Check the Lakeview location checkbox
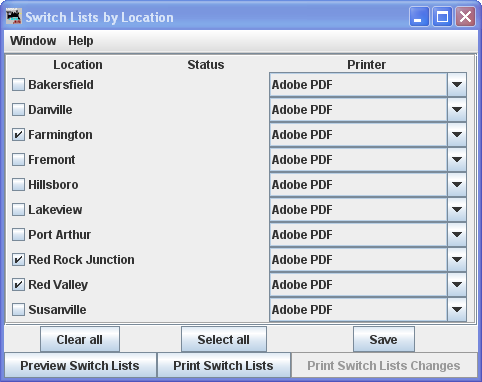Image resolution: width=482 pixels, height=382 pixels. tap(18, 210)
